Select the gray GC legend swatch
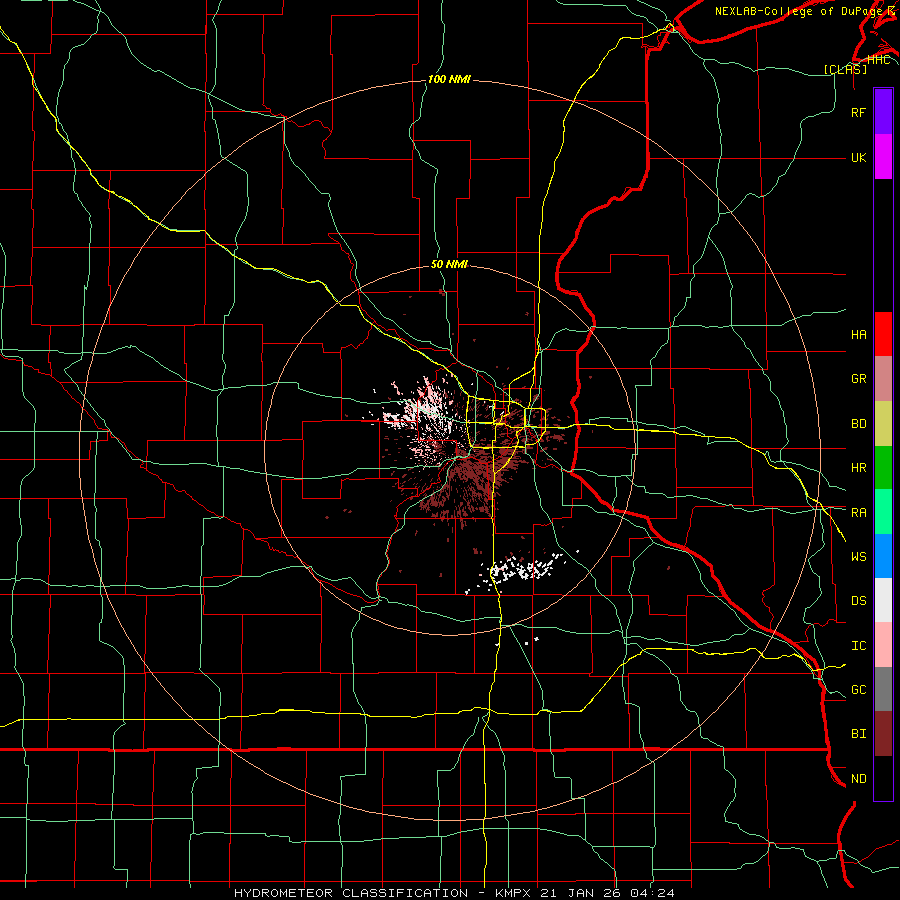The width and height of the screenshot is (900, 900). [x=883, y=689]
